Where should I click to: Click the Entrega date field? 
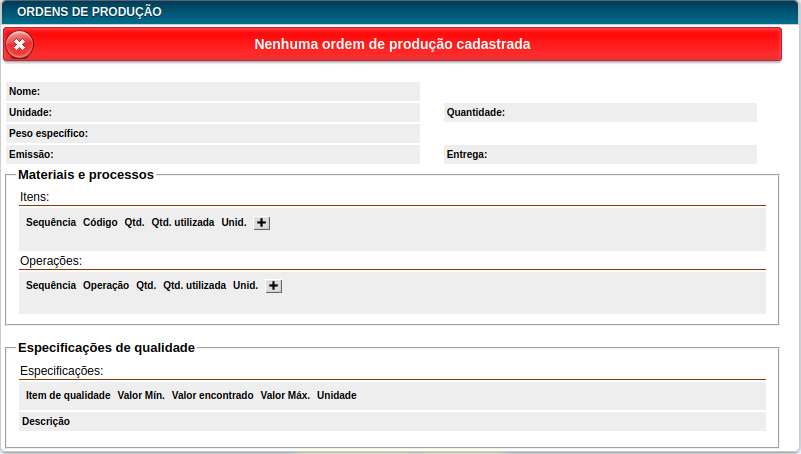600,154
